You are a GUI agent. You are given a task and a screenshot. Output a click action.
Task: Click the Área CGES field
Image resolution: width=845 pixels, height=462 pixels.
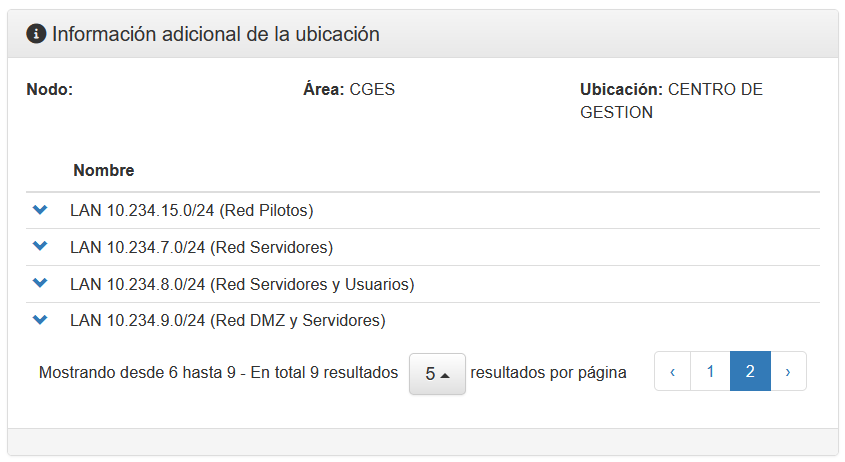[349, 89]
